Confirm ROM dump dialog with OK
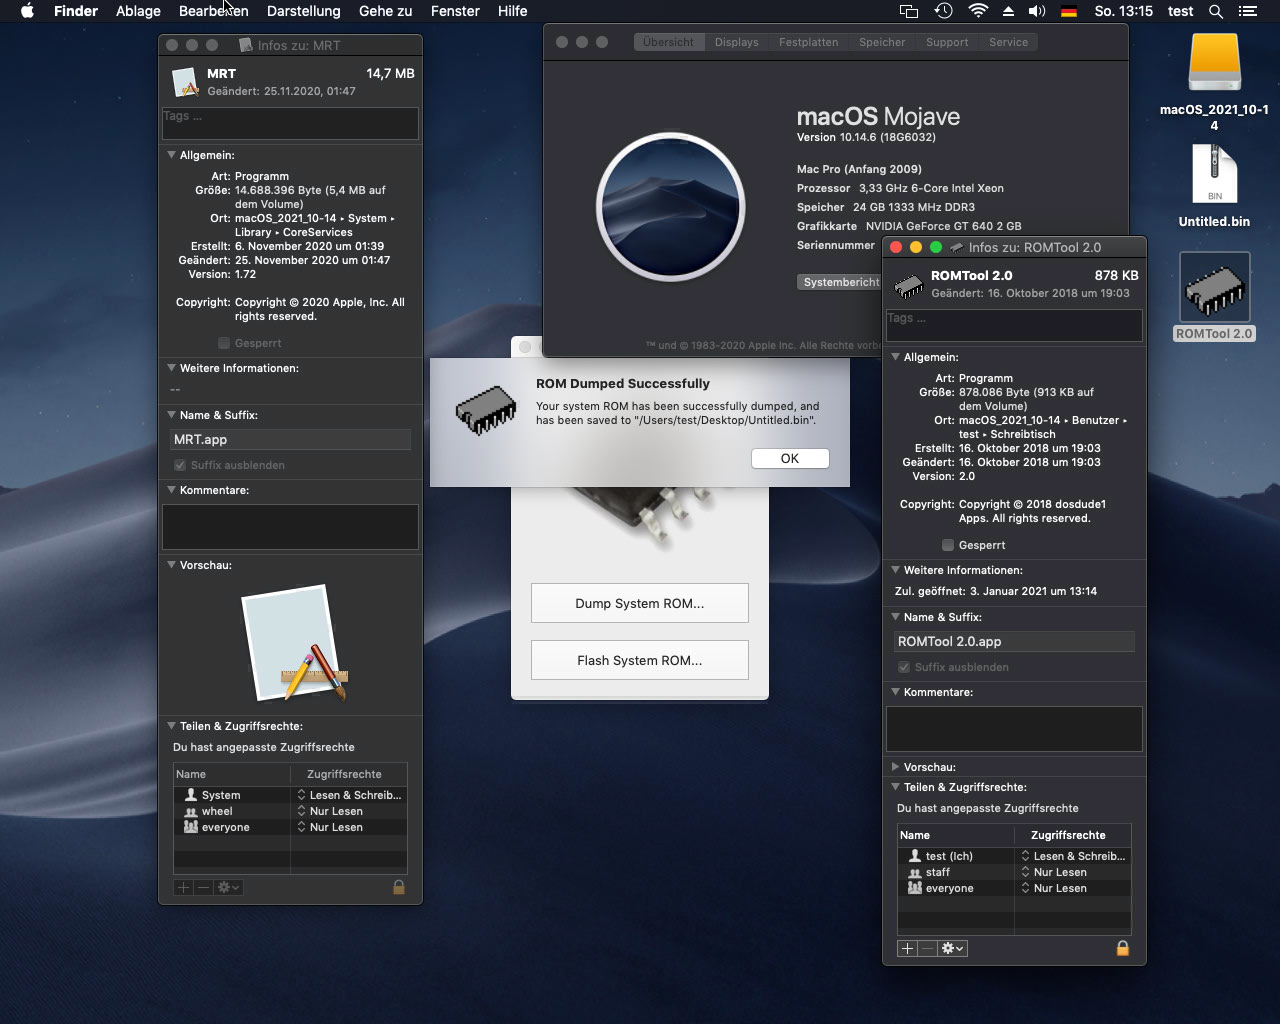The width and height of the screenshot is (1280, 1024). point(789,458)
